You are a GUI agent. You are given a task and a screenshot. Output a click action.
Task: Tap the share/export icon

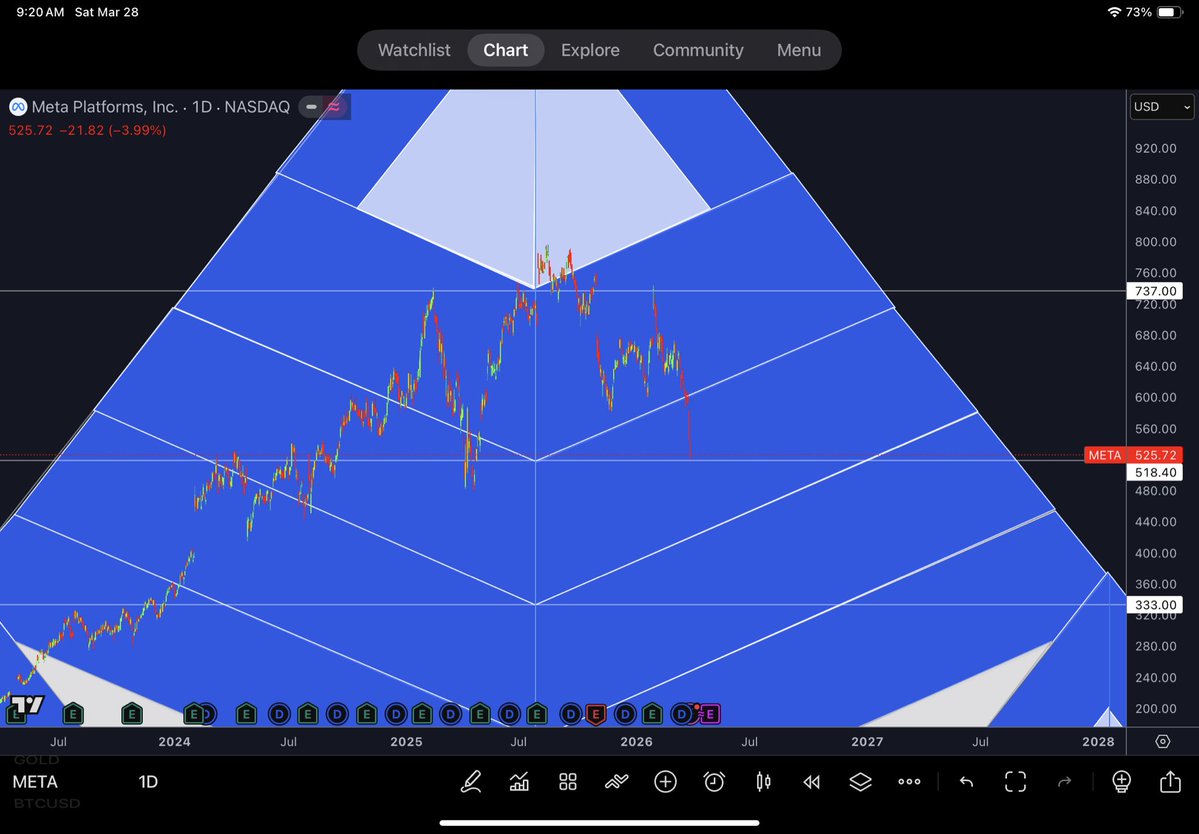pos(1169,781)
